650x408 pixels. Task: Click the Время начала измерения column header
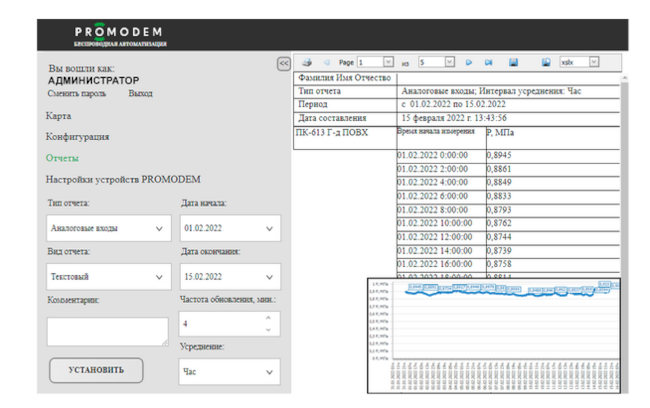click(x=441, y=138)
